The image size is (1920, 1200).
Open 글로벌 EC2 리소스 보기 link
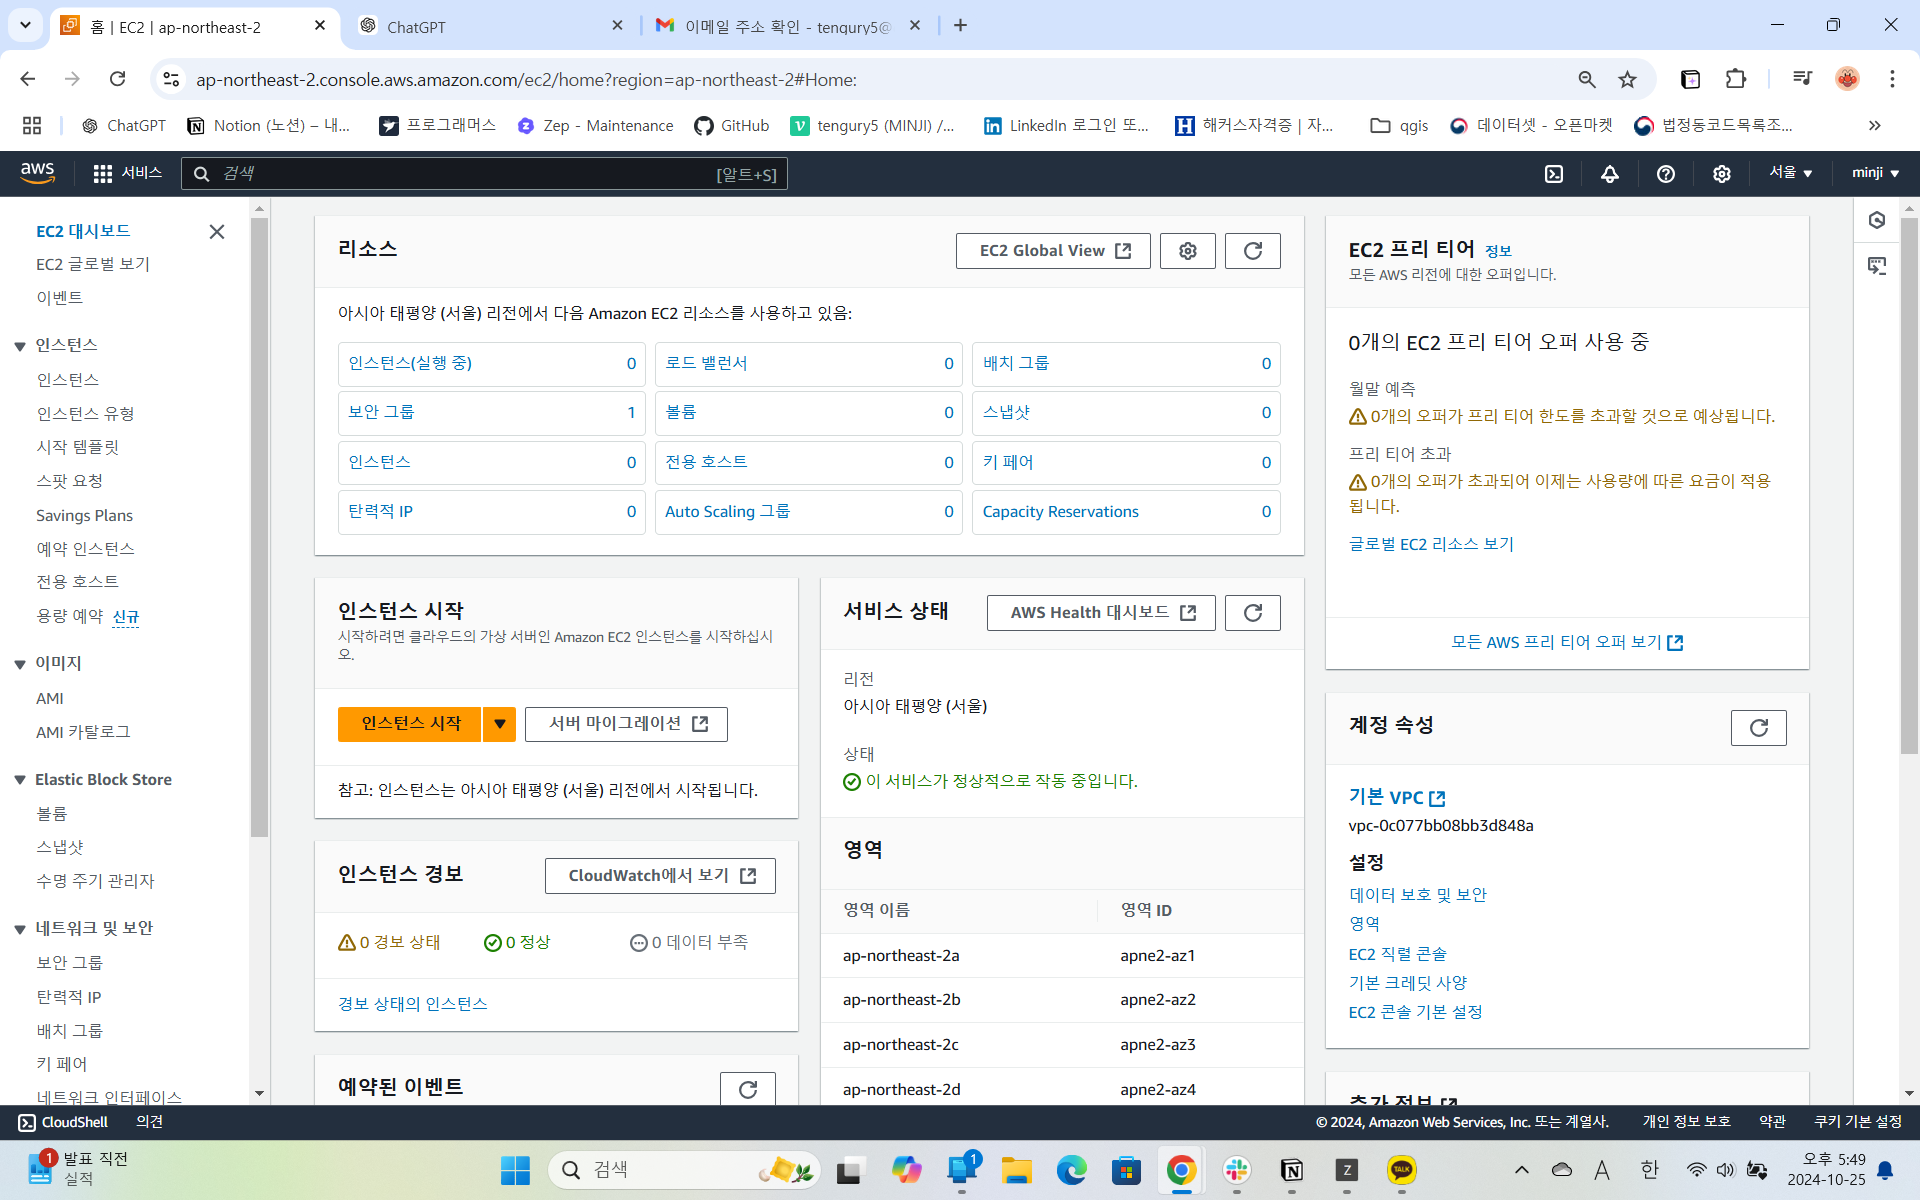tap(1431, 544)
